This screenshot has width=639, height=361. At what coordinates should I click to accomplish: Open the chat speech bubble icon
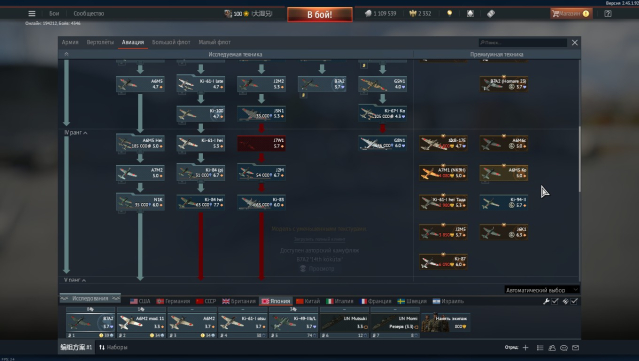coord(564,348)
